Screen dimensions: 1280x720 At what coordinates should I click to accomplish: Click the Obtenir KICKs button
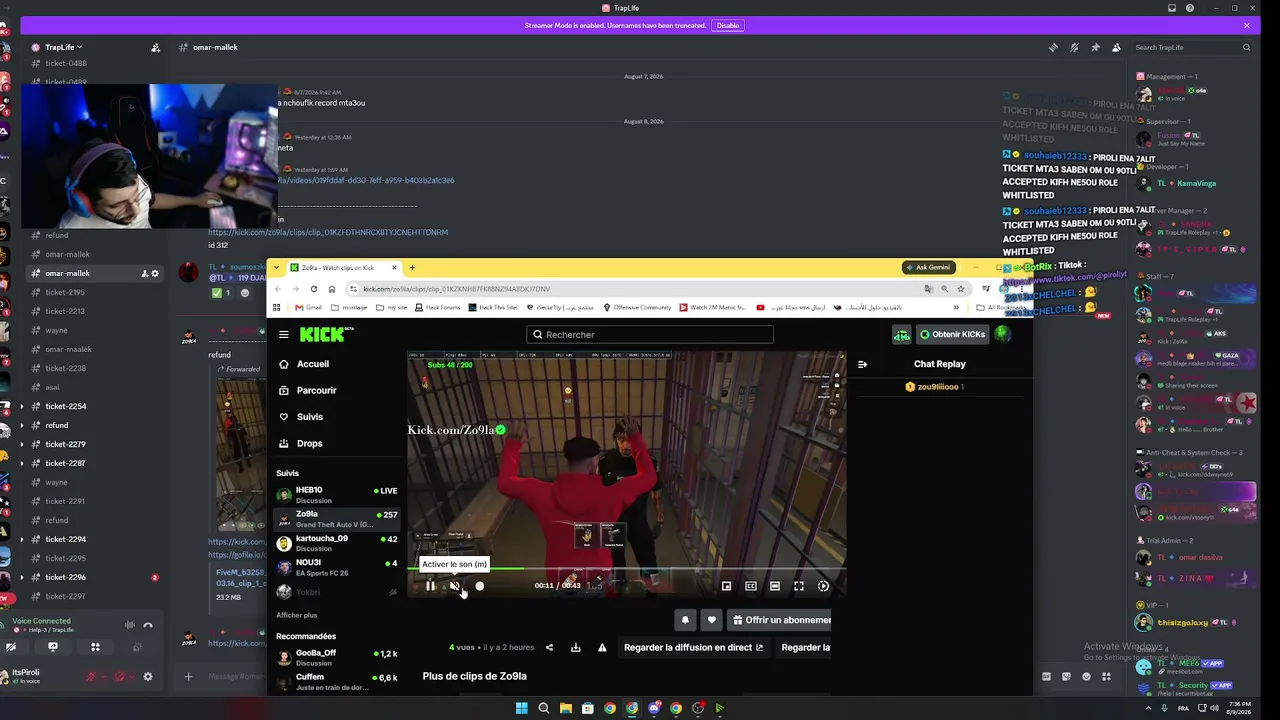click(x=951, y=335)
